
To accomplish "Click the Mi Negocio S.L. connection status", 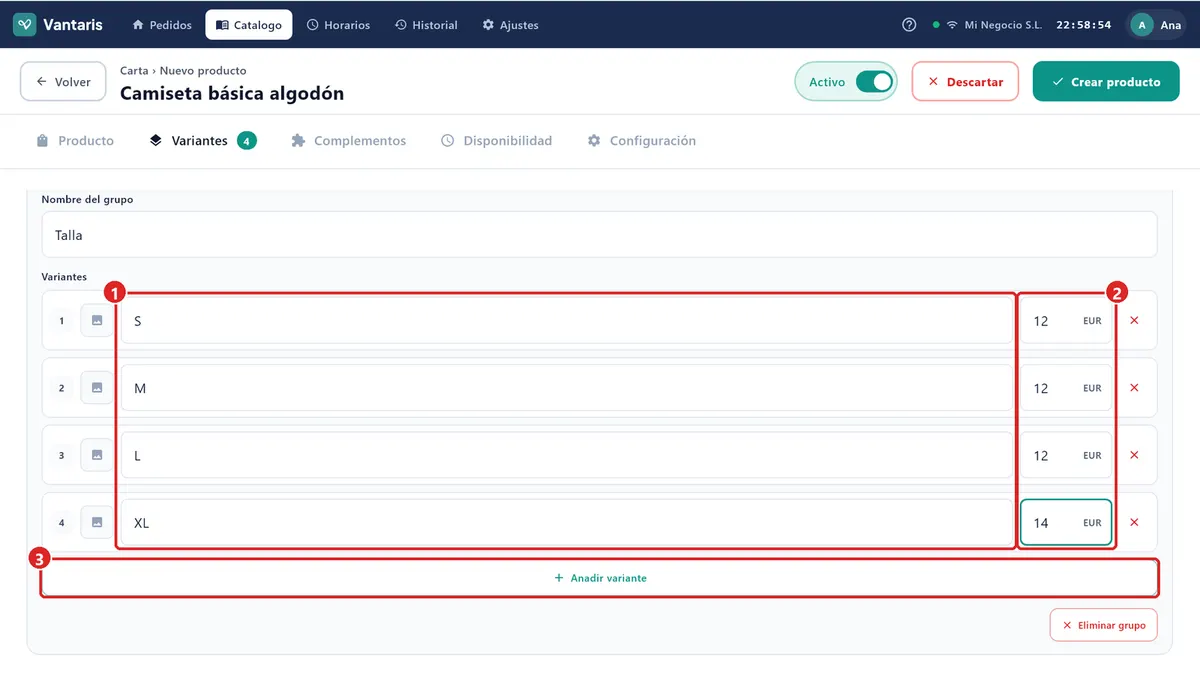I will pos(989,25).
